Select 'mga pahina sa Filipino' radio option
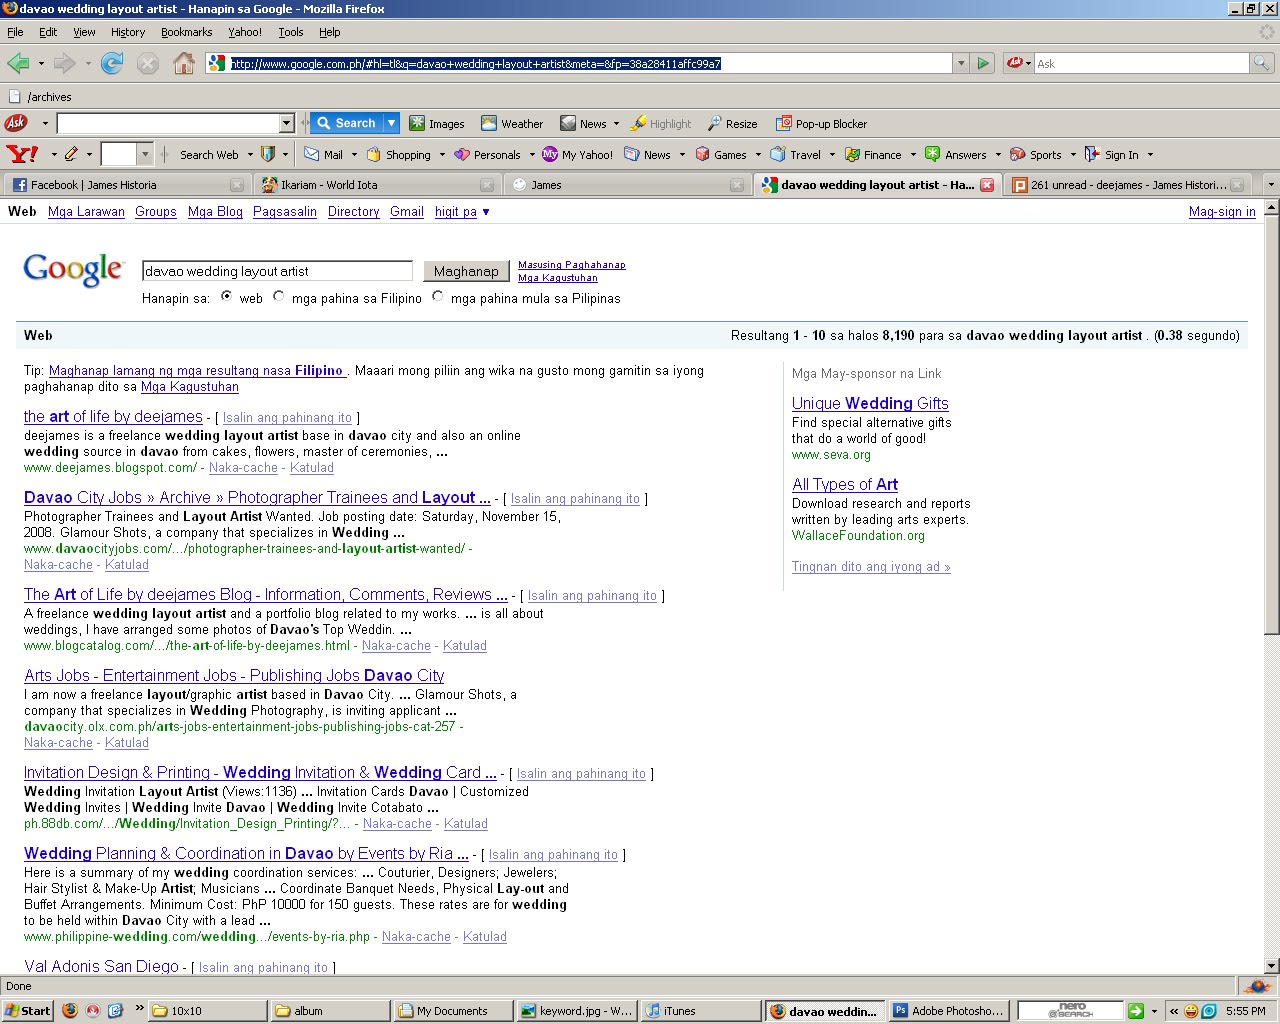 point(279,297)
